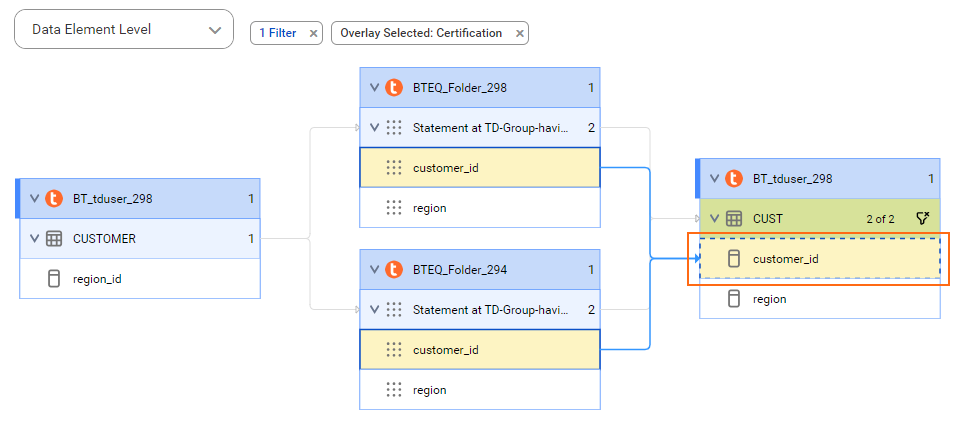Select left BT_tduser_298 header label

tap(113, 199)
